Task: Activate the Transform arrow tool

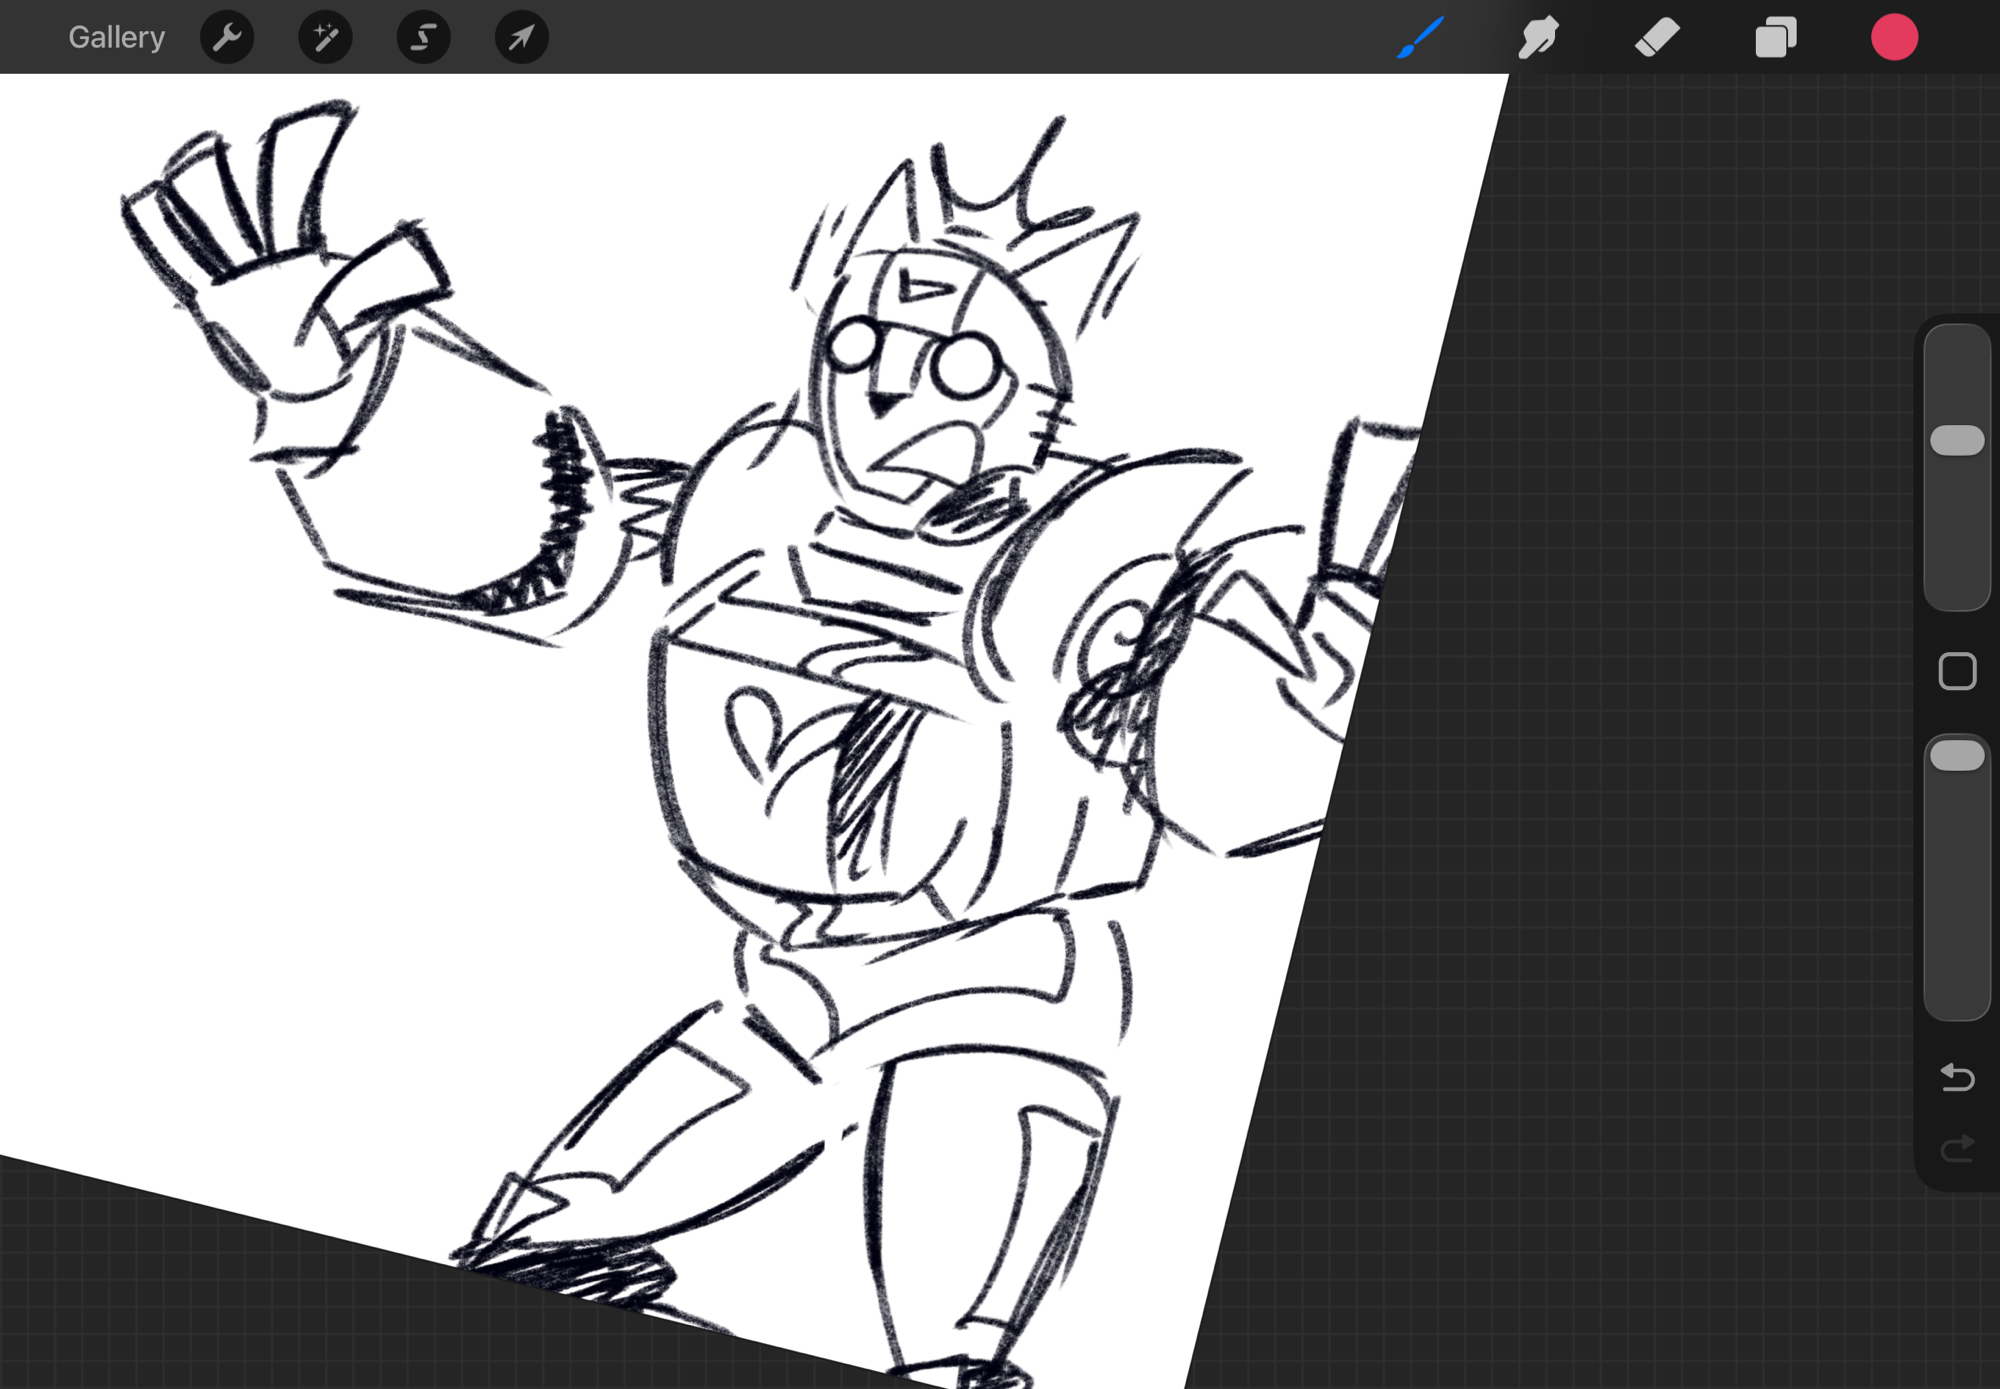Action: [521, 38]
